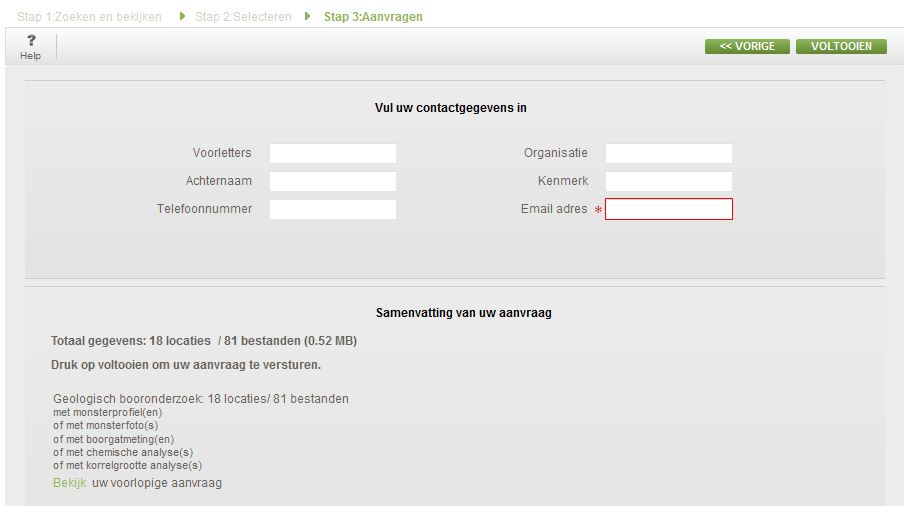Click the Email adres label
Viewport: 921px width, 506px height.
tap(554, 209)
